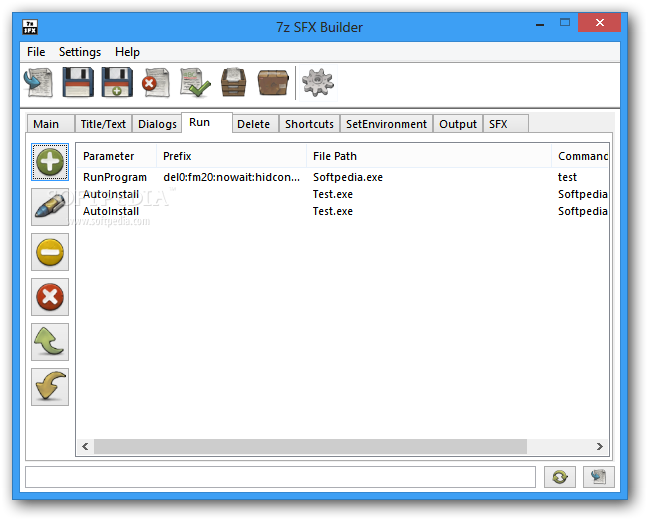
Task: Close the 7z SFX Builder window
Action: [x=599, y=23]
